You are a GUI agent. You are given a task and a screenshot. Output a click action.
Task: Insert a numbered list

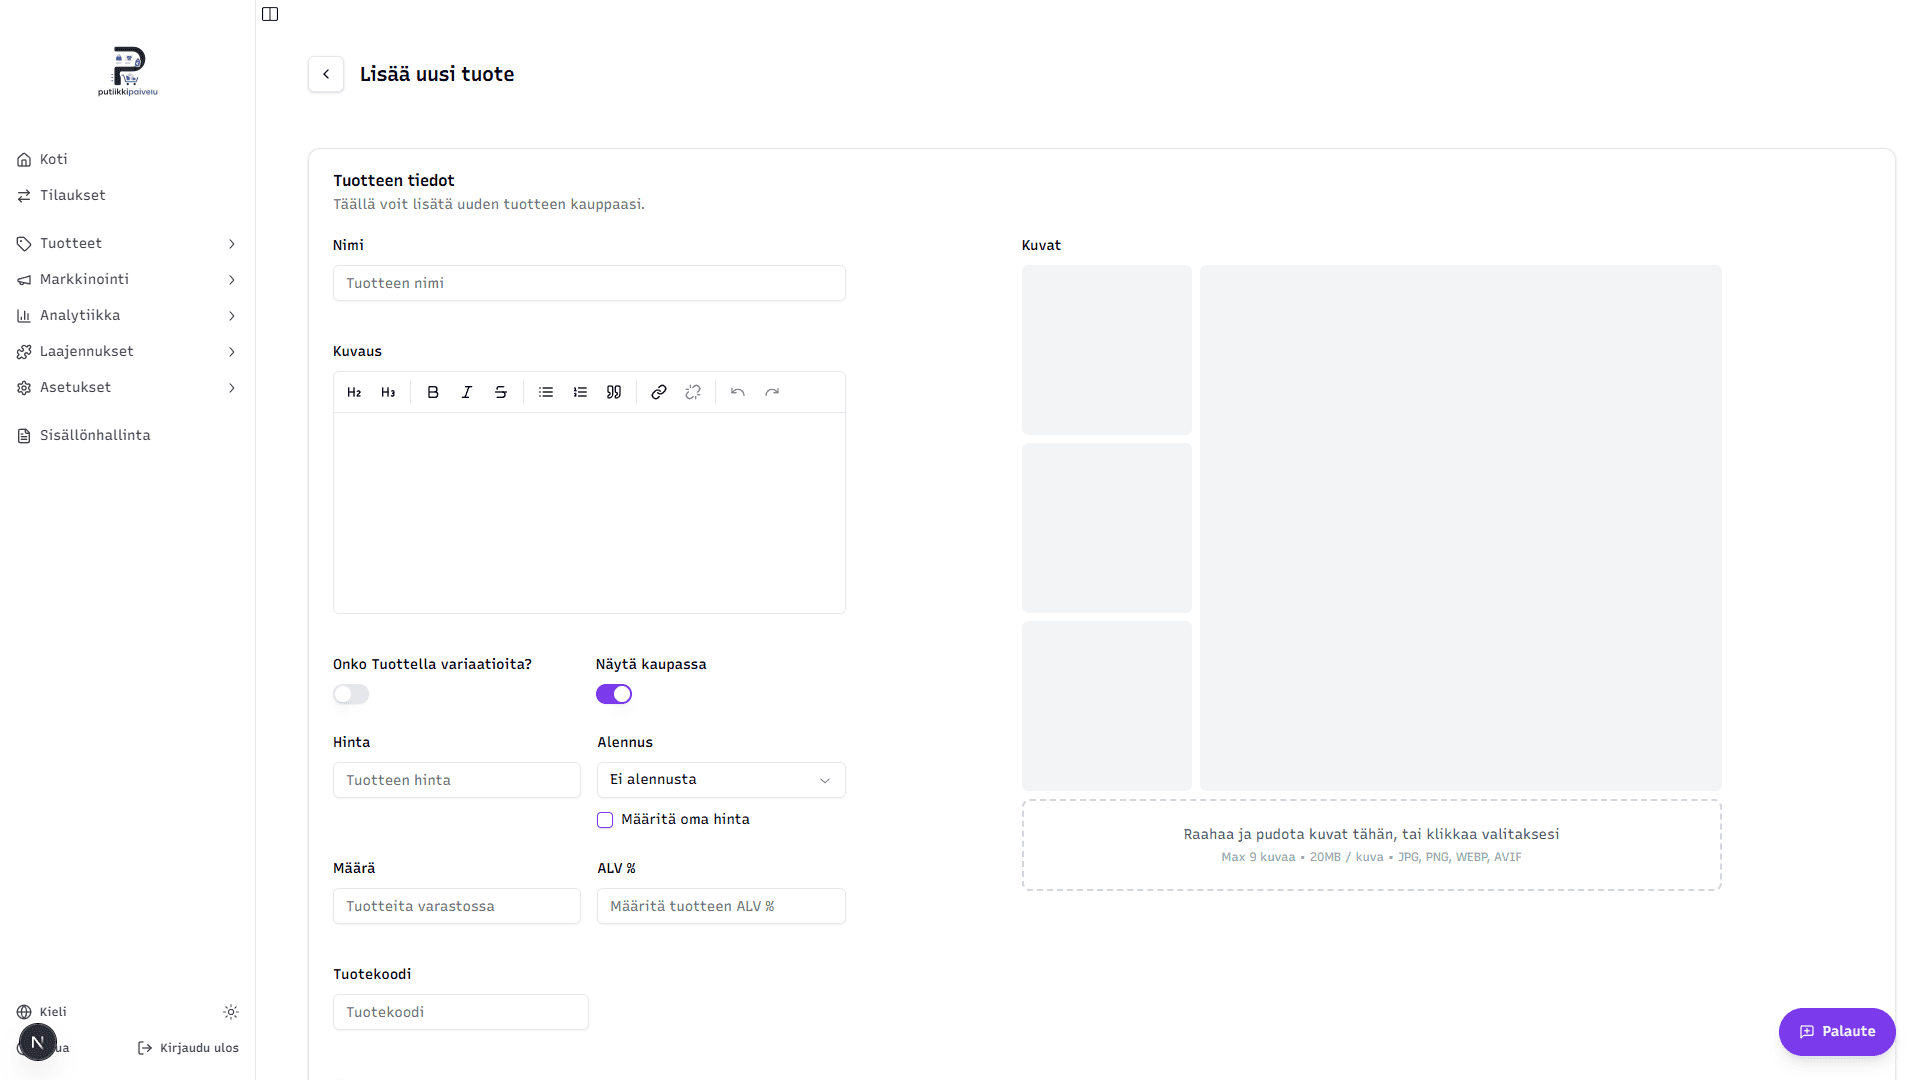pyautogui.click(x=580, y=392)
